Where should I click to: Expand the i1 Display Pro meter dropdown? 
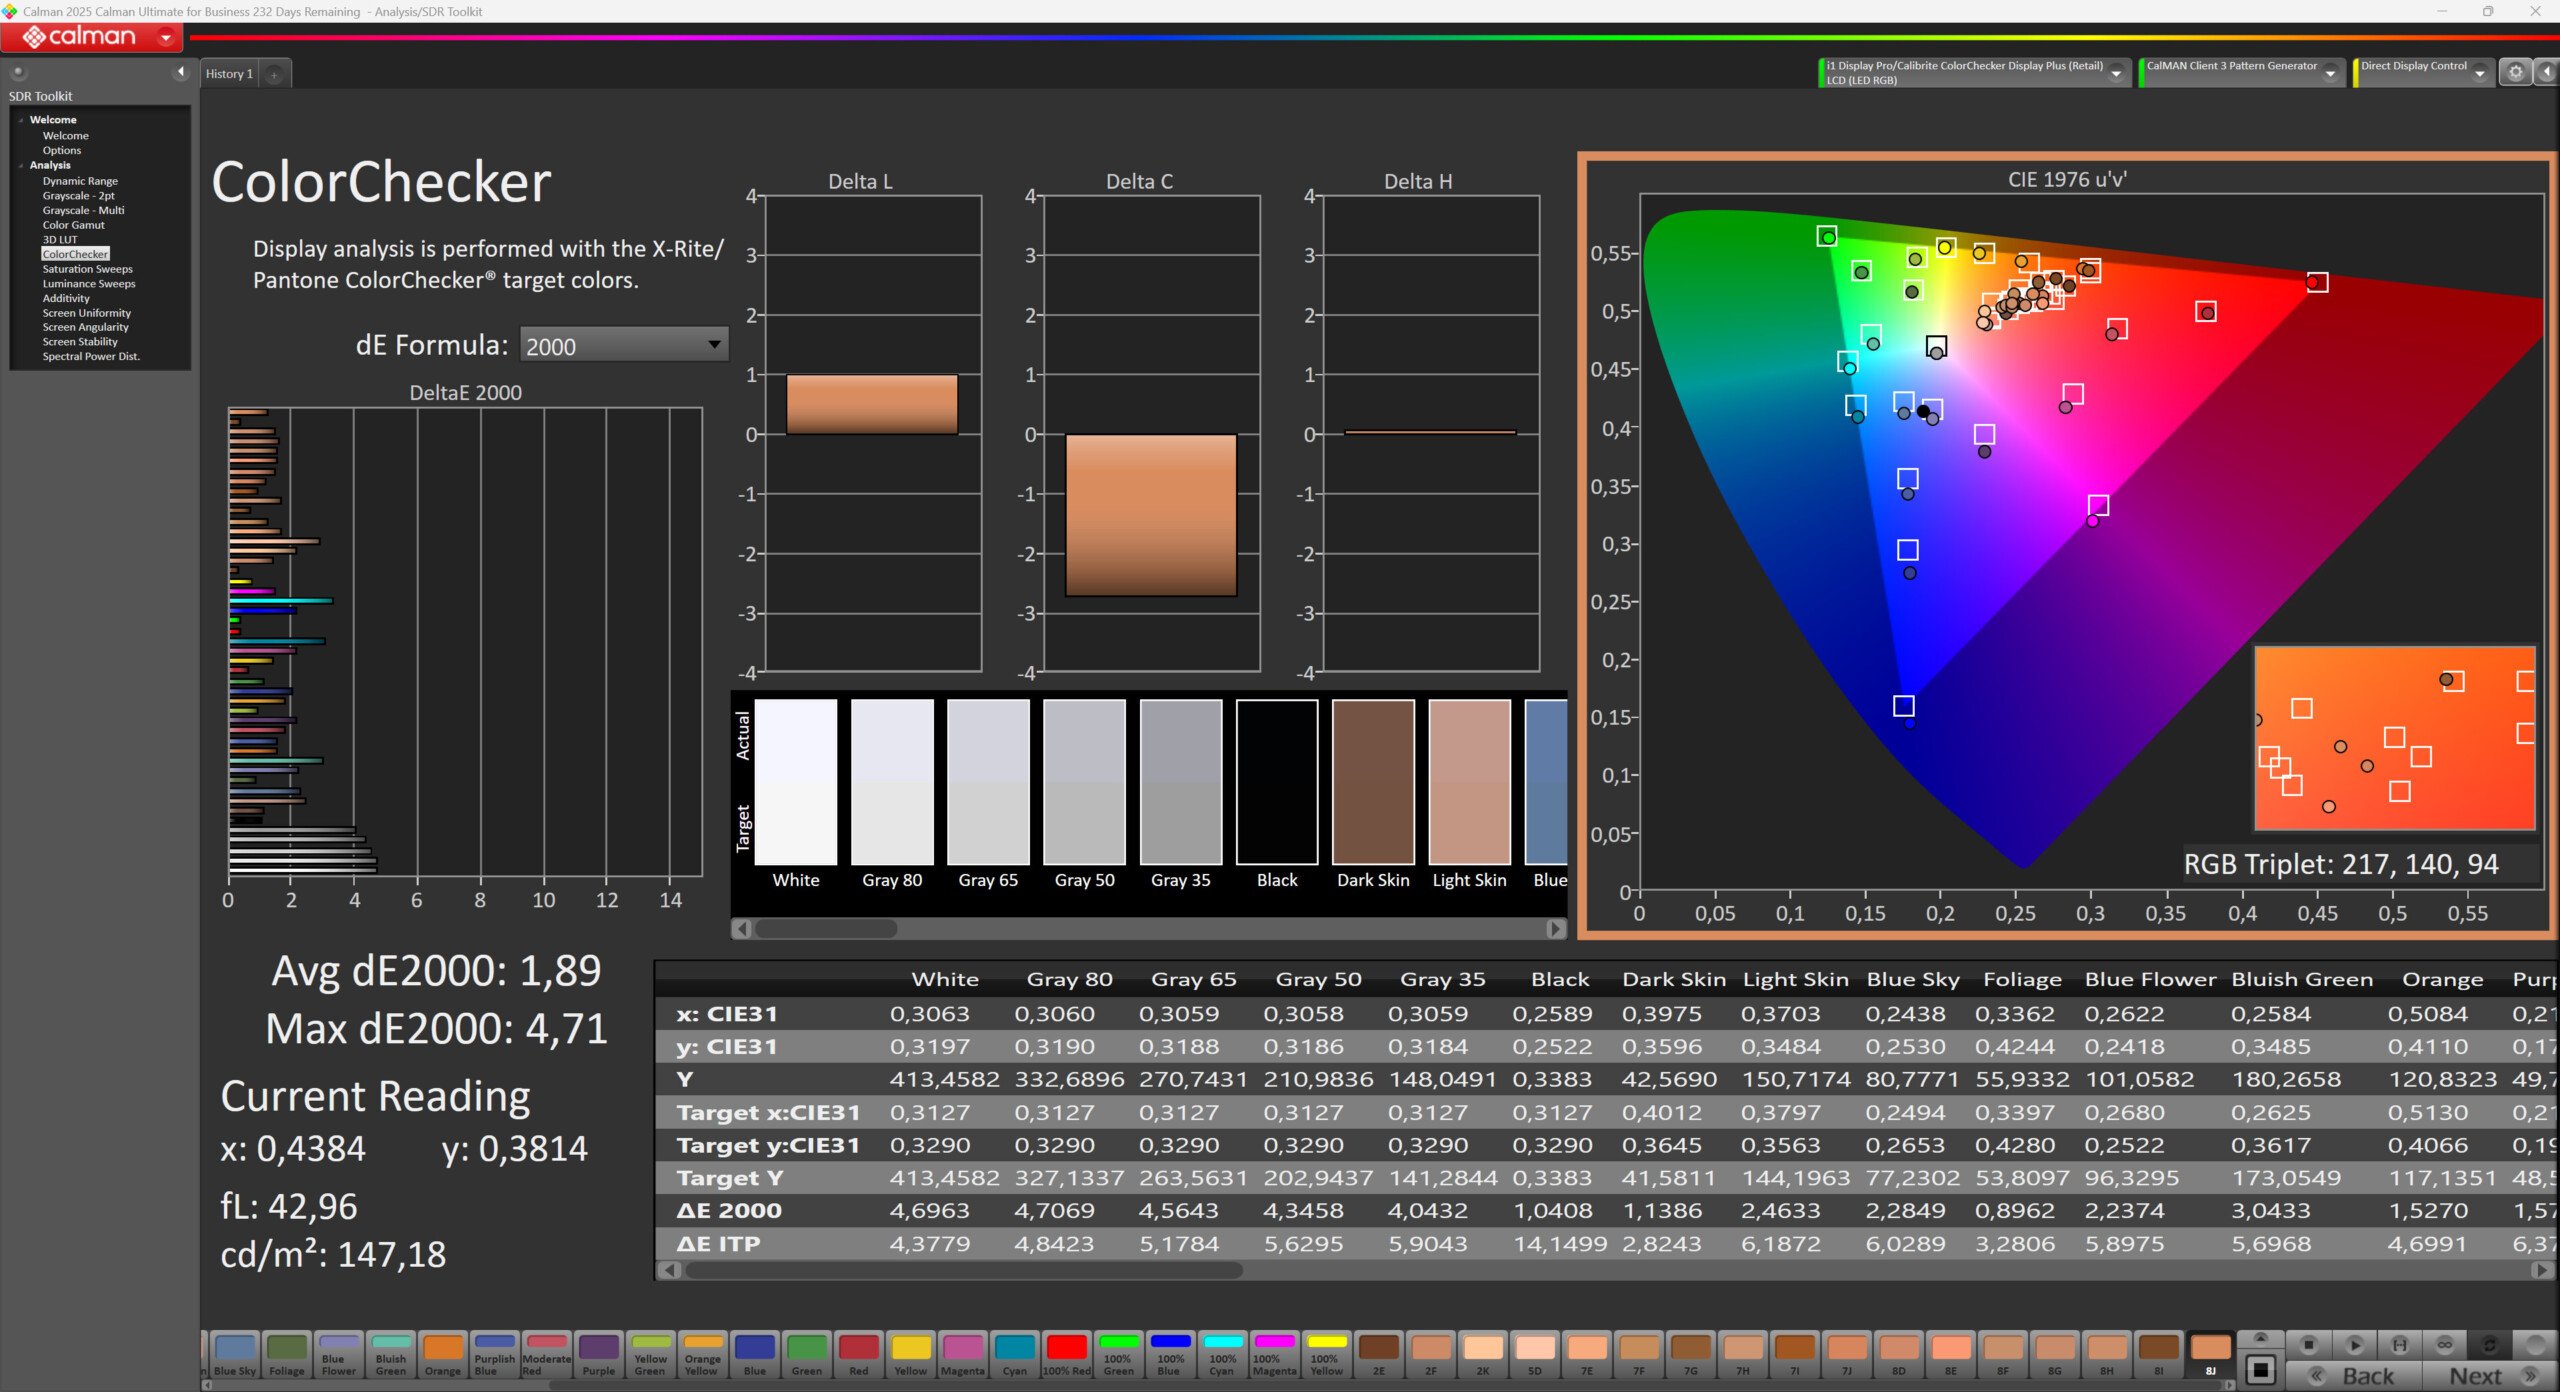(2116, 73)
